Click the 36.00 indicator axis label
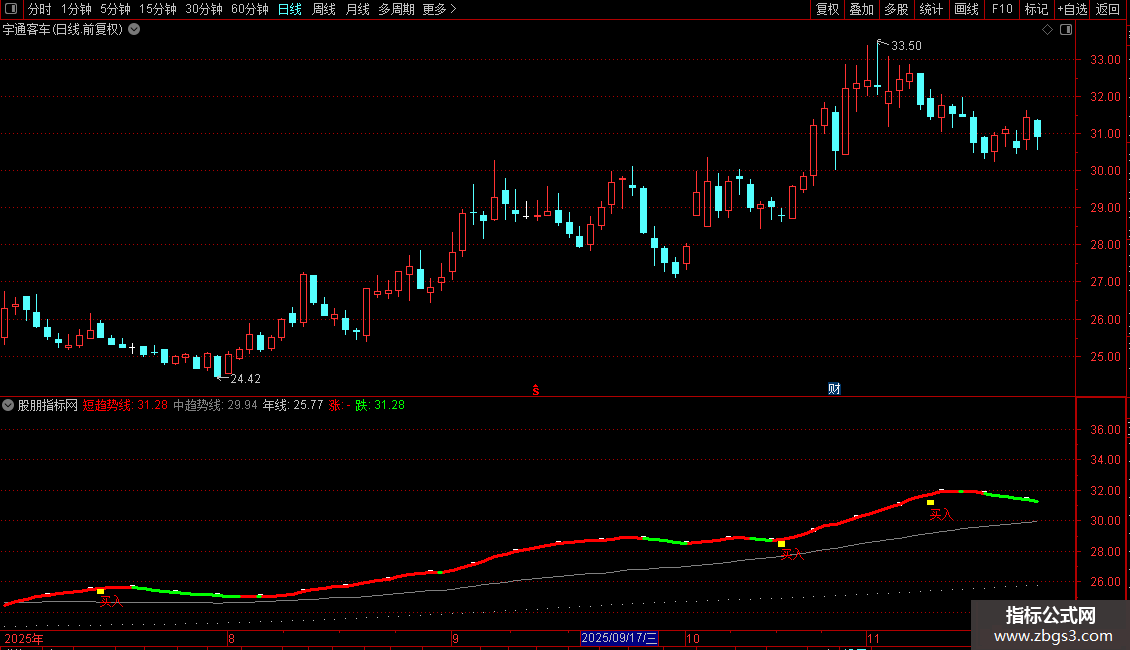Screen dimensions: 1130x650 [1105, 429]
